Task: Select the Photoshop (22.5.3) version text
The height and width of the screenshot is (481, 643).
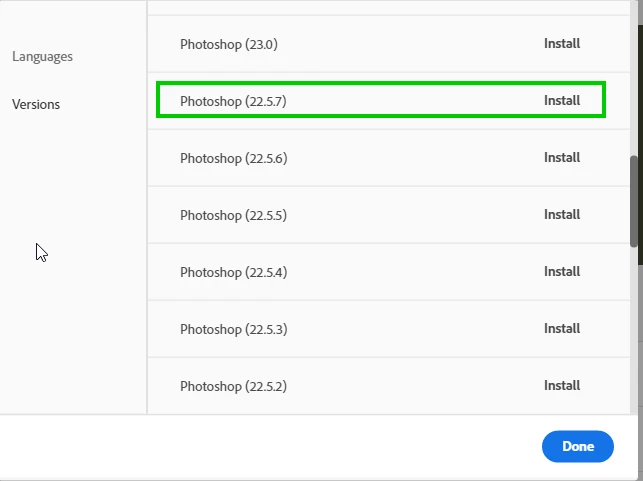Action: pos(233,329)
